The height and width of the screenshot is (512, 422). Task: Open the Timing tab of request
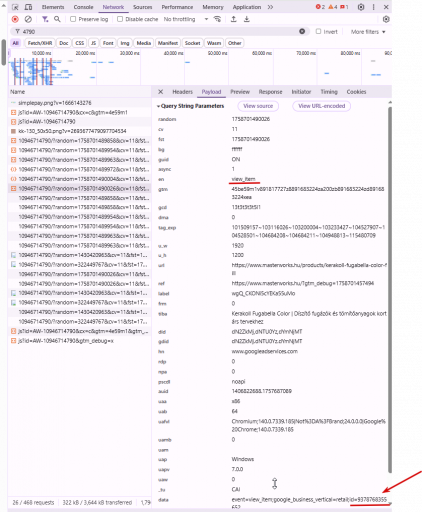click(x=329, y=92)
